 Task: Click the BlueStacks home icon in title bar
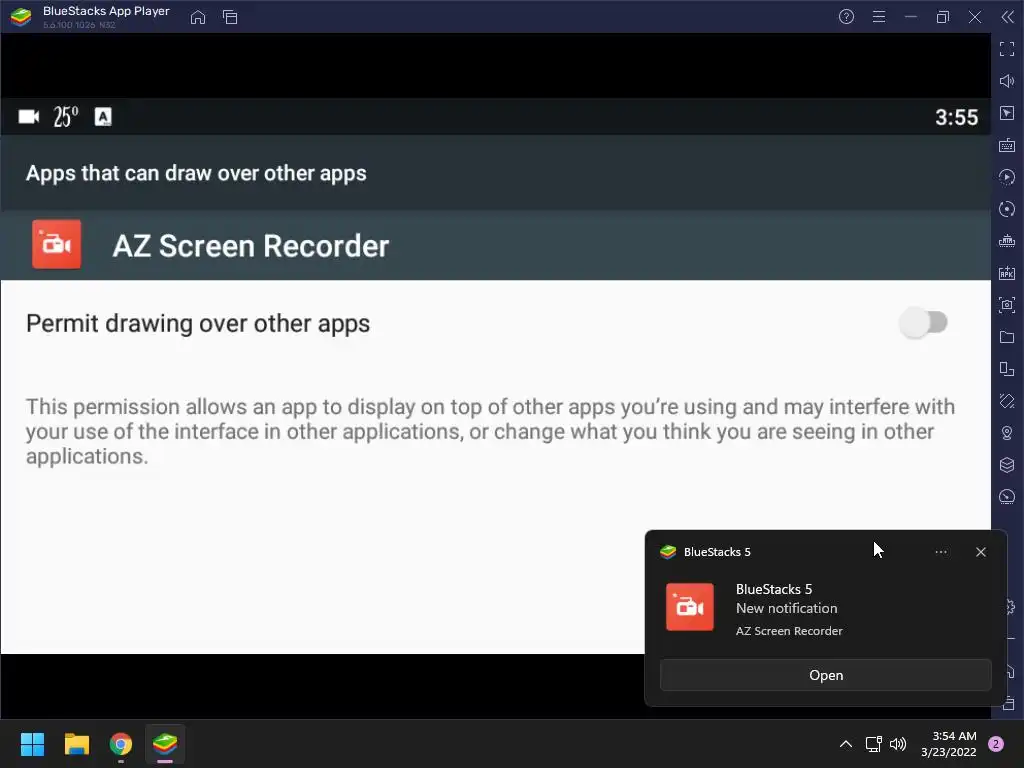(x=198, y=17)
